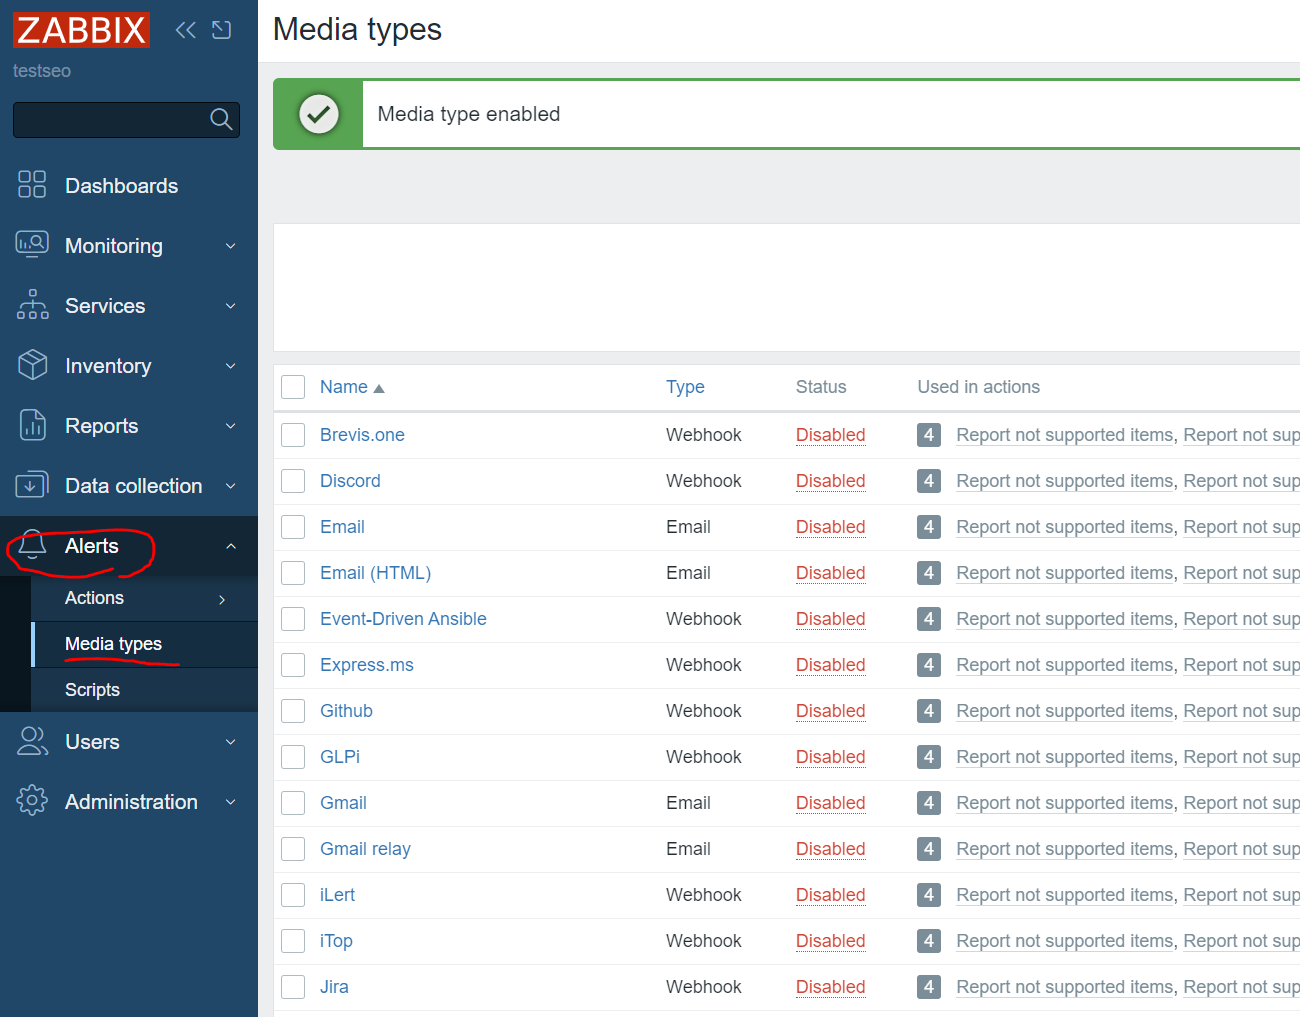Expand Data collection menu chevron

(x=231, y=486)
